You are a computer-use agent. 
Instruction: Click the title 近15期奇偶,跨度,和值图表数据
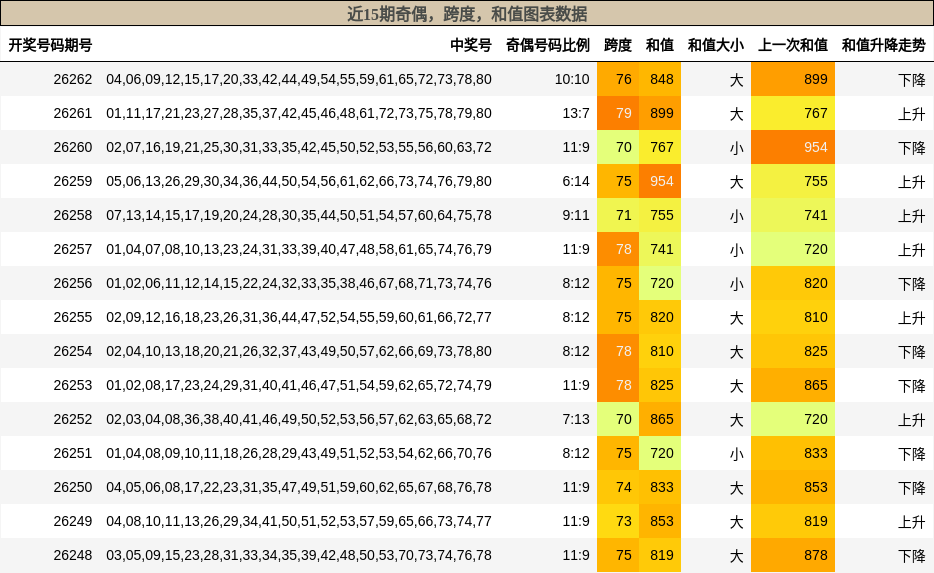point(467,14)
